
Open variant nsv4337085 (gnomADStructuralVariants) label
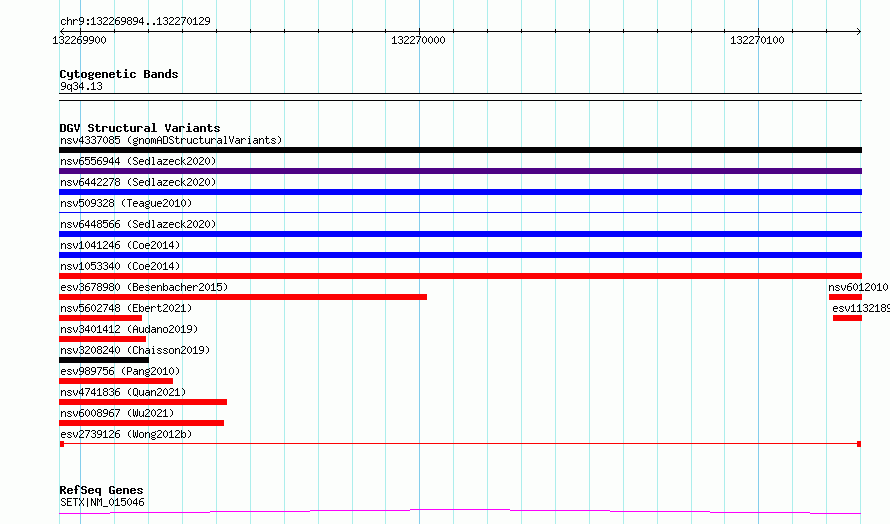point(171,140)
